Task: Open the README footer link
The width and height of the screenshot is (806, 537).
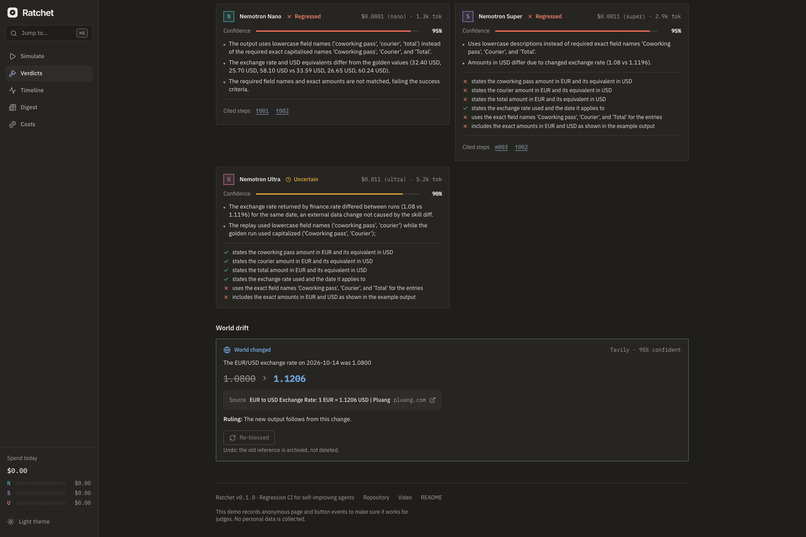Action: point(431,497)
